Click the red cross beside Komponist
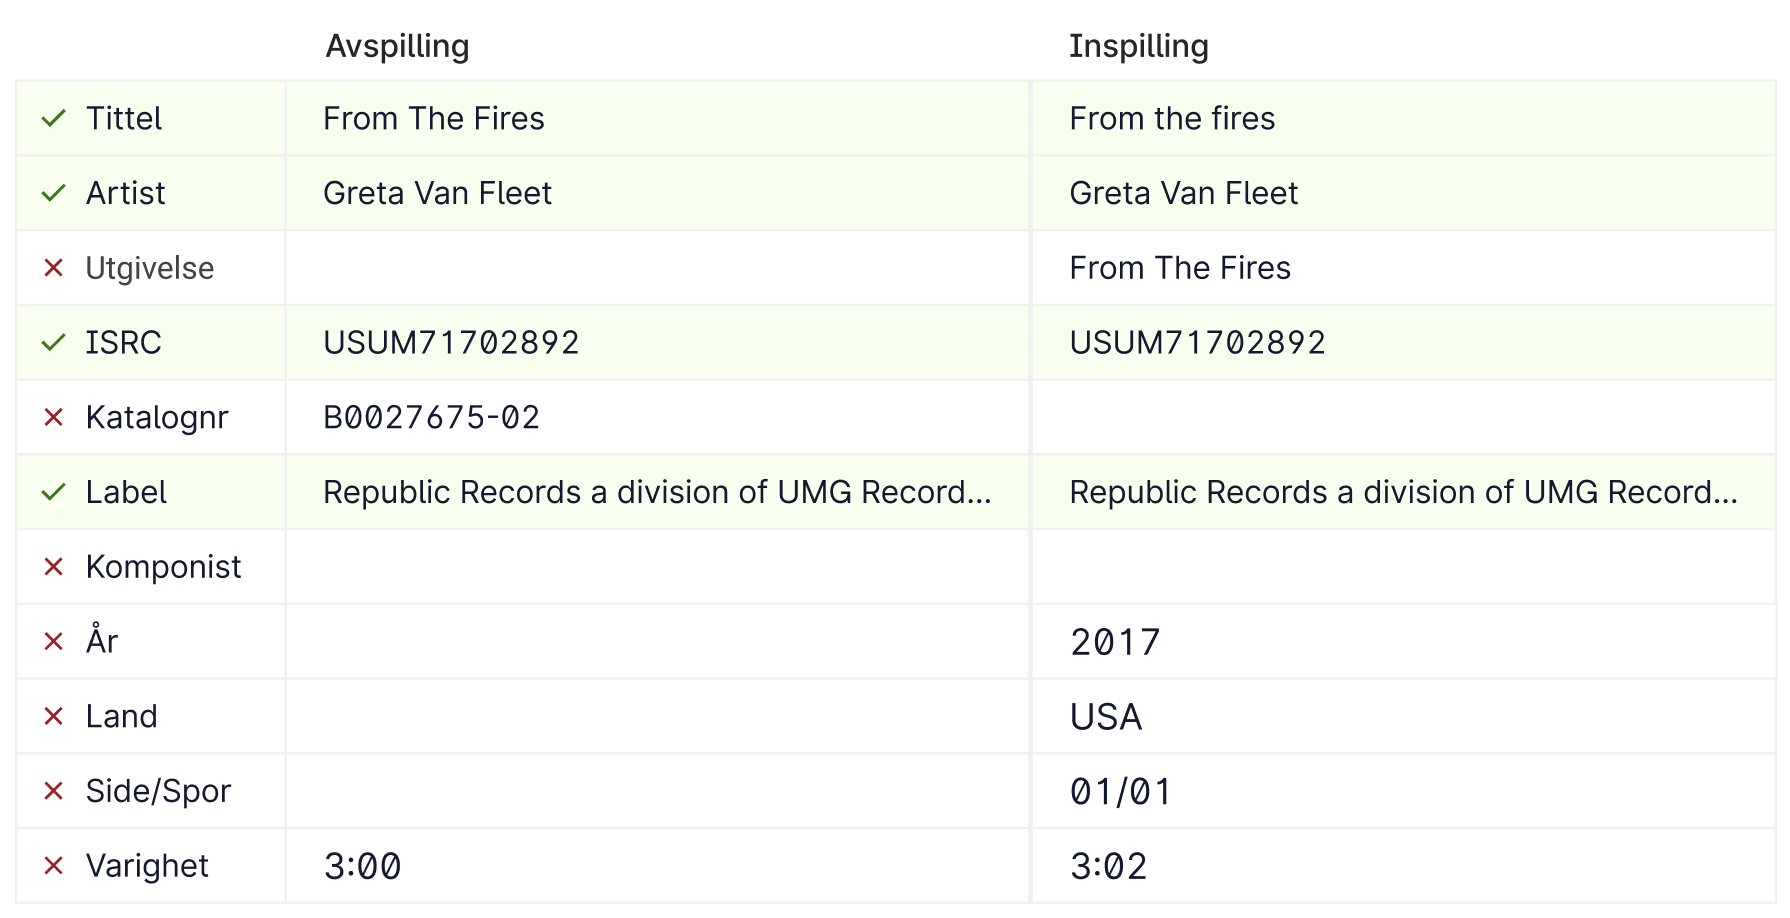The width and height of the screenshot is (1790, 918). [x=54, y=567]
